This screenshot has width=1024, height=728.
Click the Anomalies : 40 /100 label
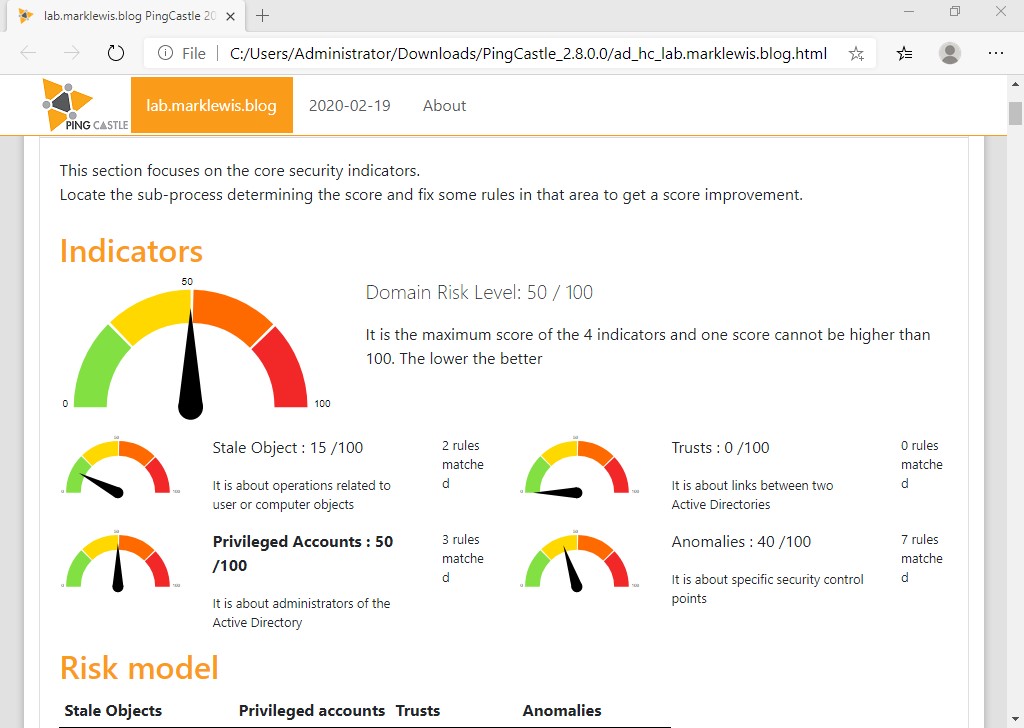(741, 542)
